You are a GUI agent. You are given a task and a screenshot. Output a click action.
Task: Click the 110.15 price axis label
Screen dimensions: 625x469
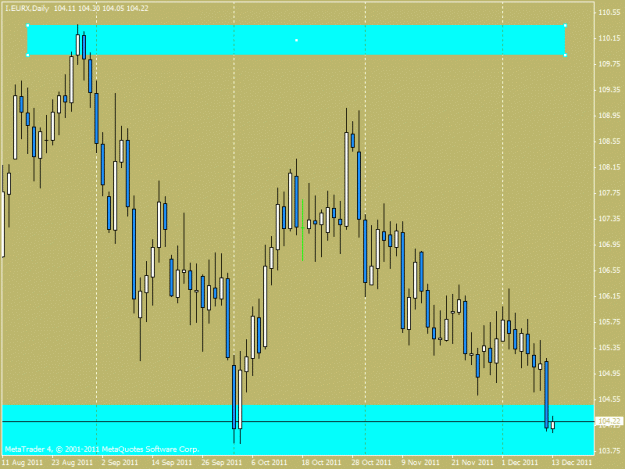pos(609,38)
